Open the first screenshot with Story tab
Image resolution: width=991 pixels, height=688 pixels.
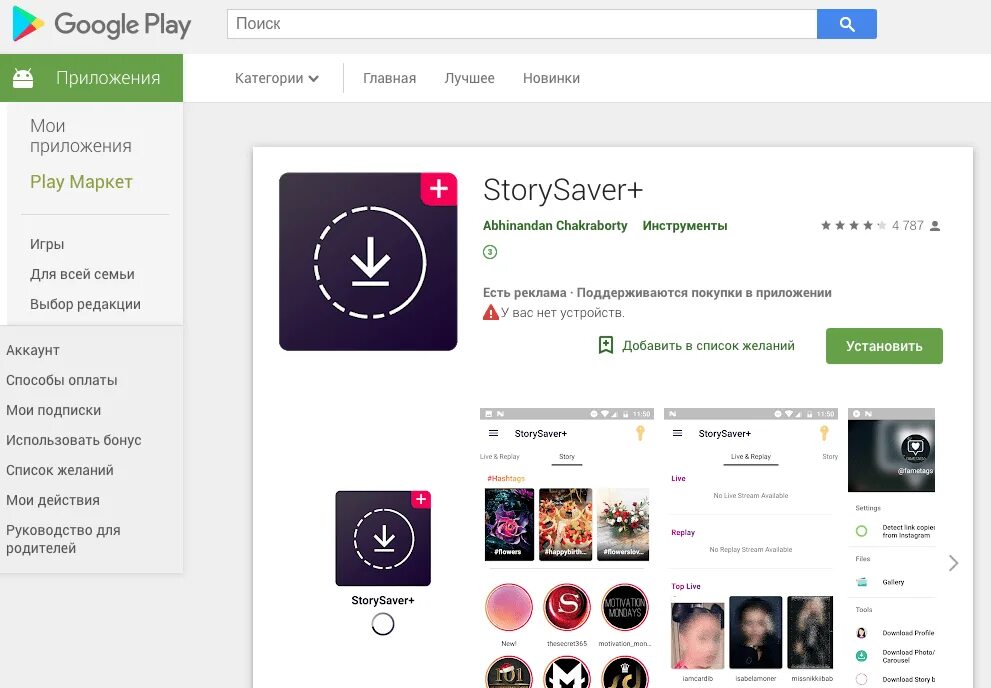pos(566,548)
